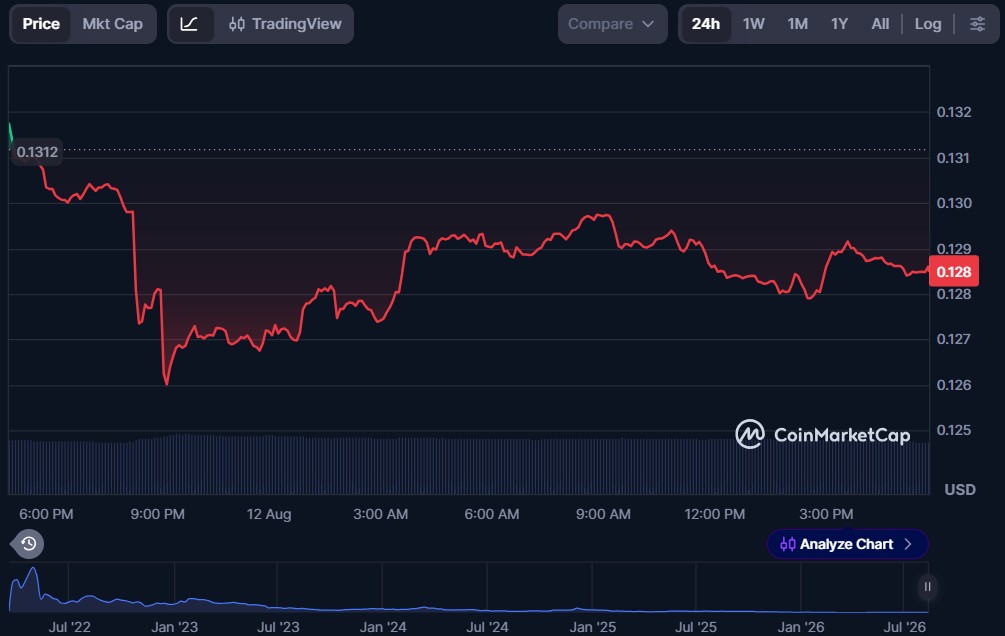Select the All time range
Viewport: 1005px width, 636px height.
pyautogui.click(x=880, y=24)
